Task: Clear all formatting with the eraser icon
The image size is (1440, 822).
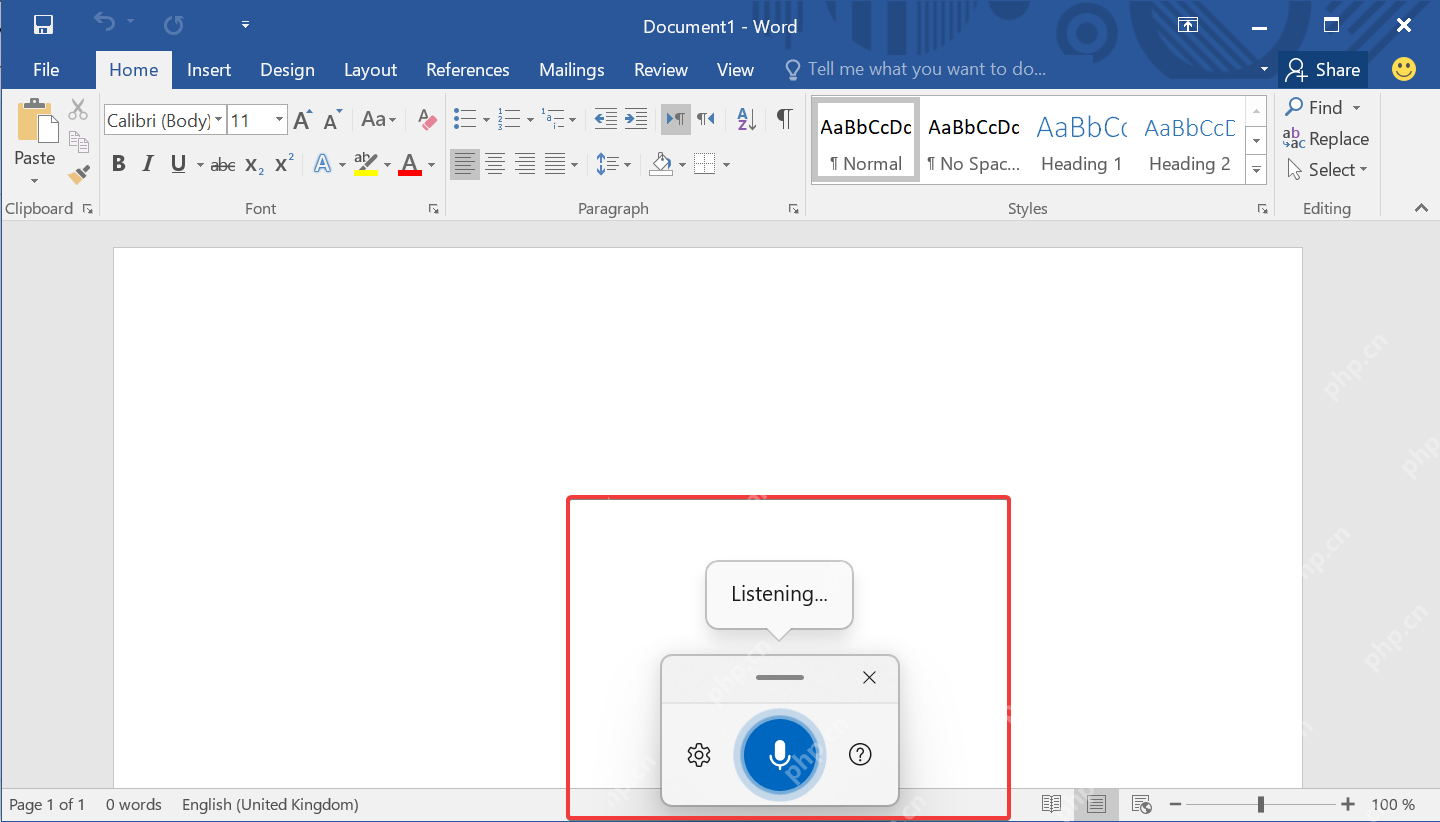Action: click(x=427, y=120)
